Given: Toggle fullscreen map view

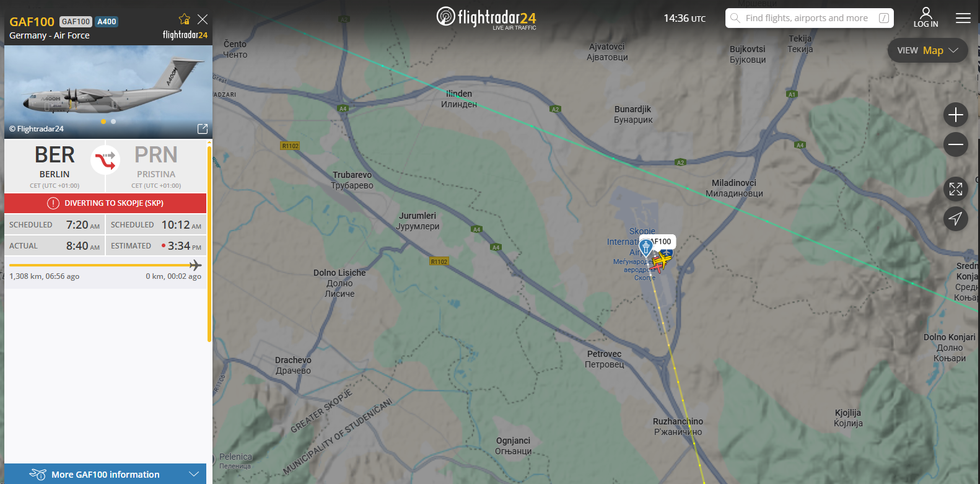Looking at the screenshot, I should (956, 189).
